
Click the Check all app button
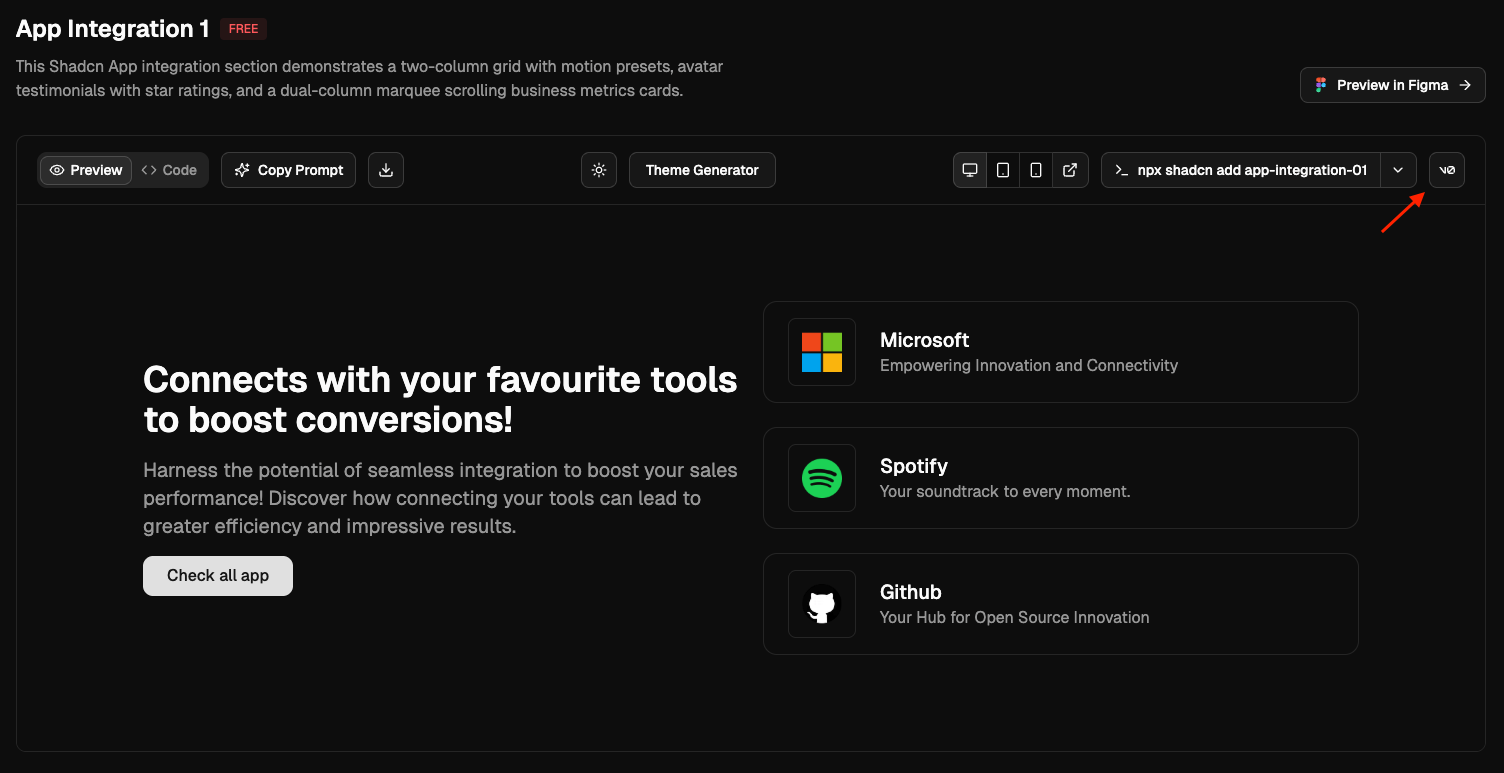(218, 576)
